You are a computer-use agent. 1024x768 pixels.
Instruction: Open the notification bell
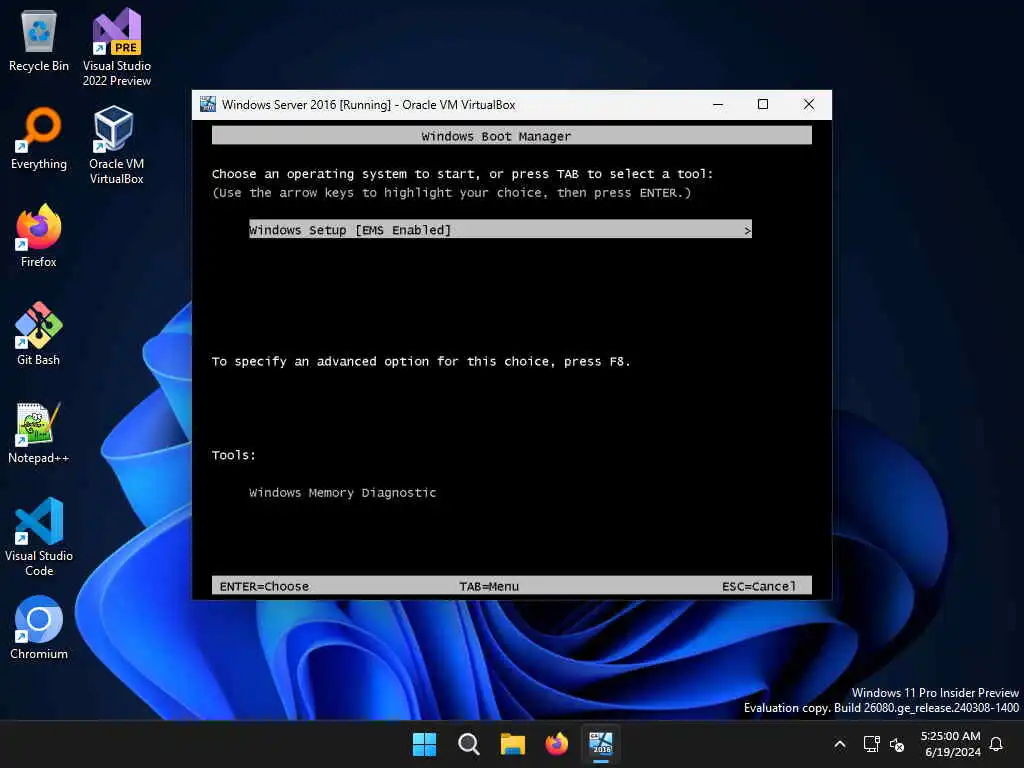(996, 744)
